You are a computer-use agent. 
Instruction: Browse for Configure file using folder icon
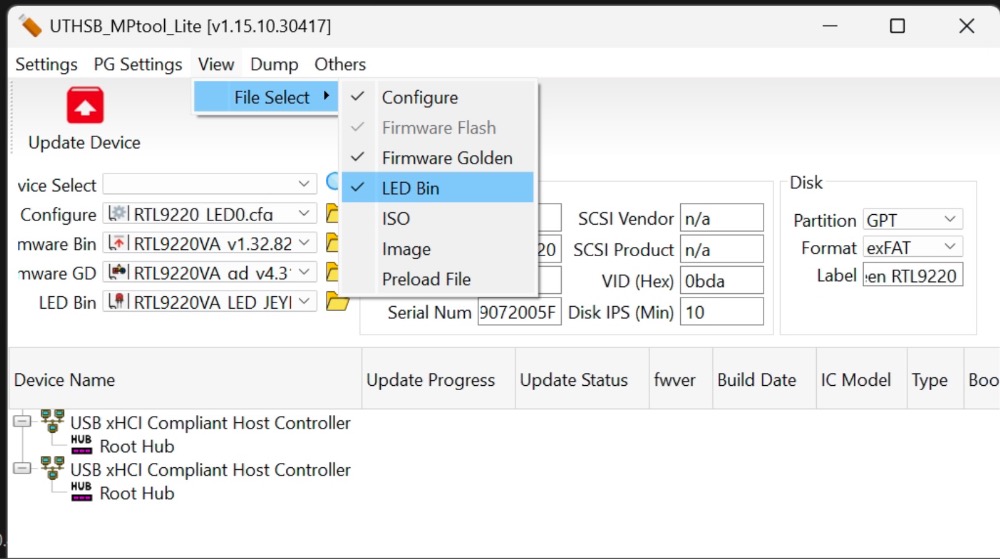(332, 213)
